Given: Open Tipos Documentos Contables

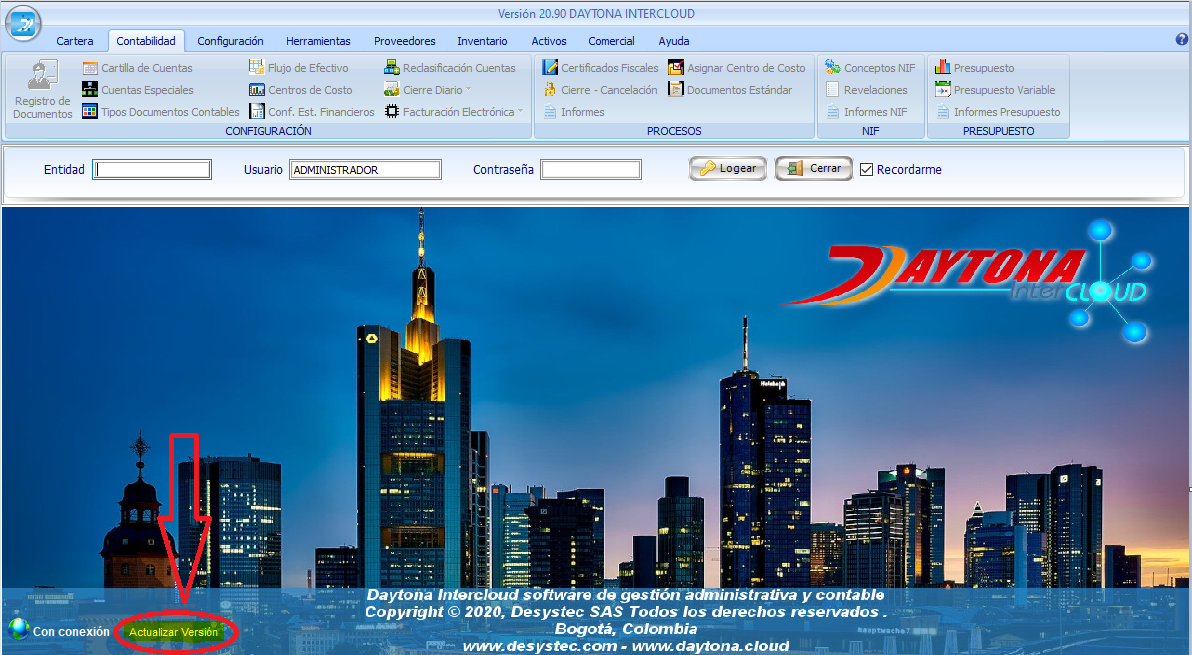Looking at the screenshot, I should tap(161, 112).
